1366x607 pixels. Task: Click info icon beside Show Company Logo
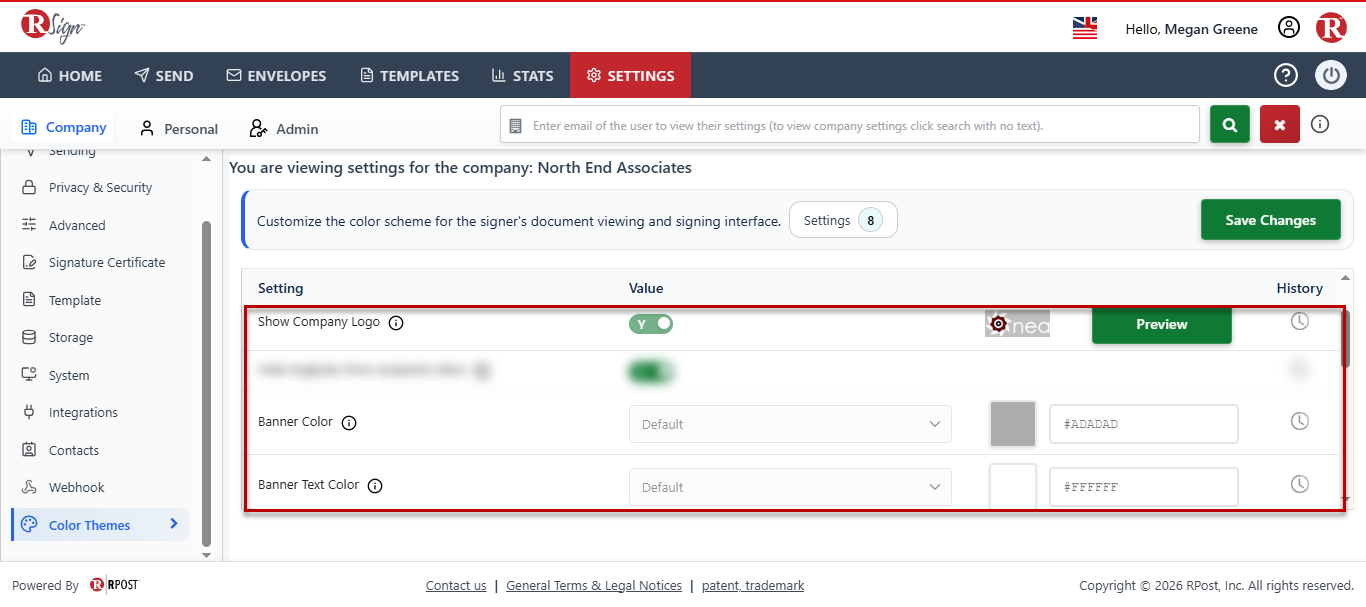[396, 323]
